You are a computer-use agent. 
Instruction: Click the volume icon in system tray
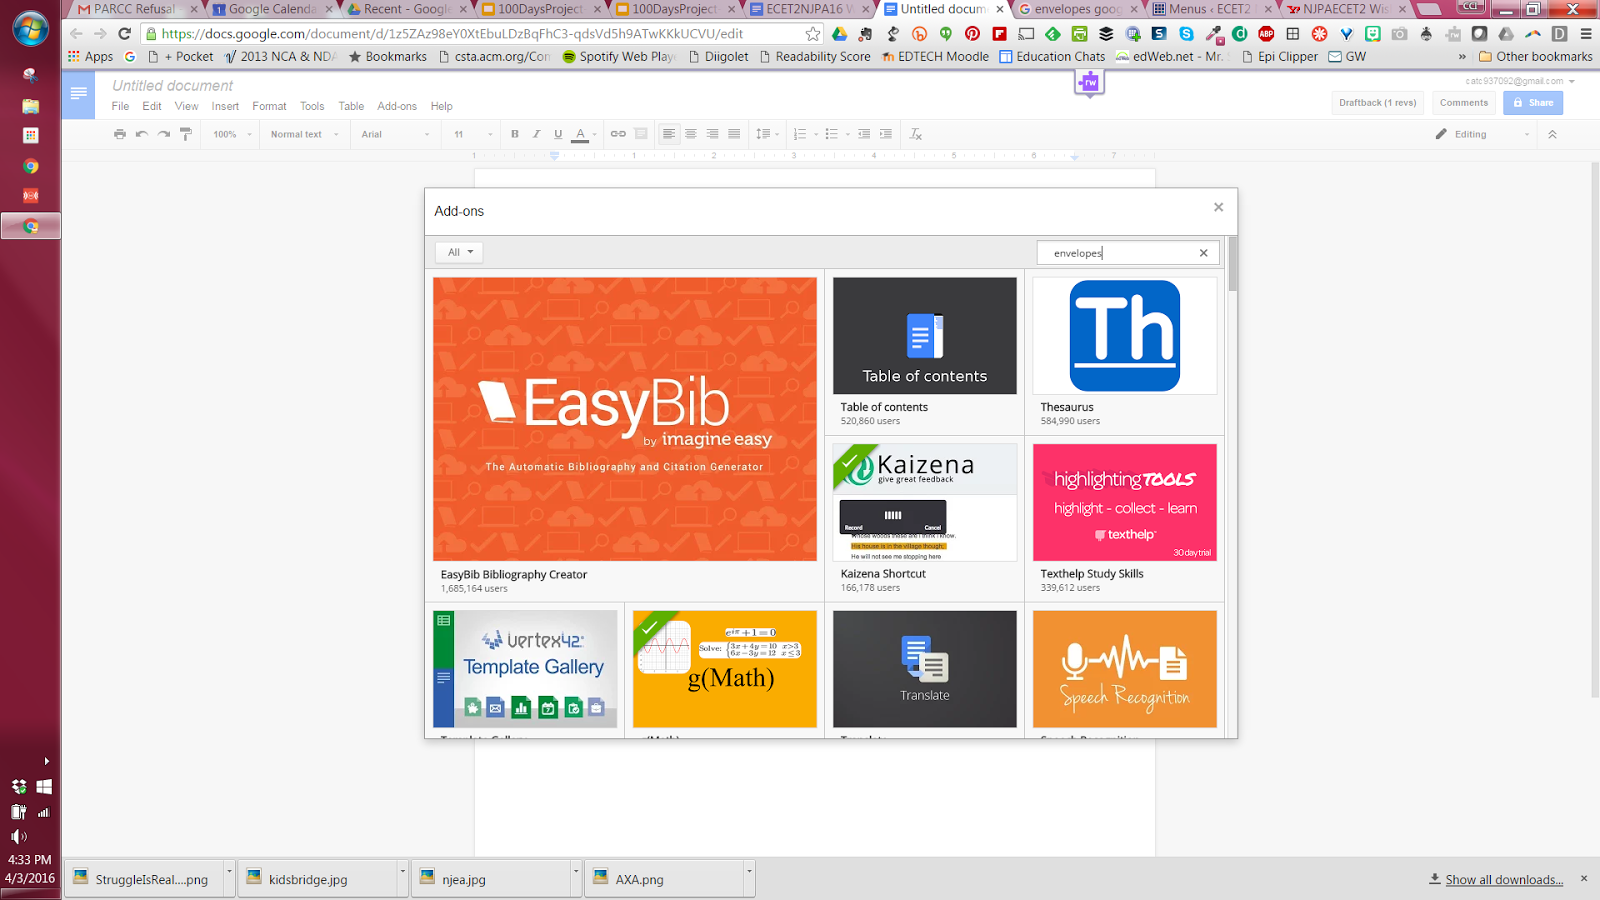click(x=18, y=836)
